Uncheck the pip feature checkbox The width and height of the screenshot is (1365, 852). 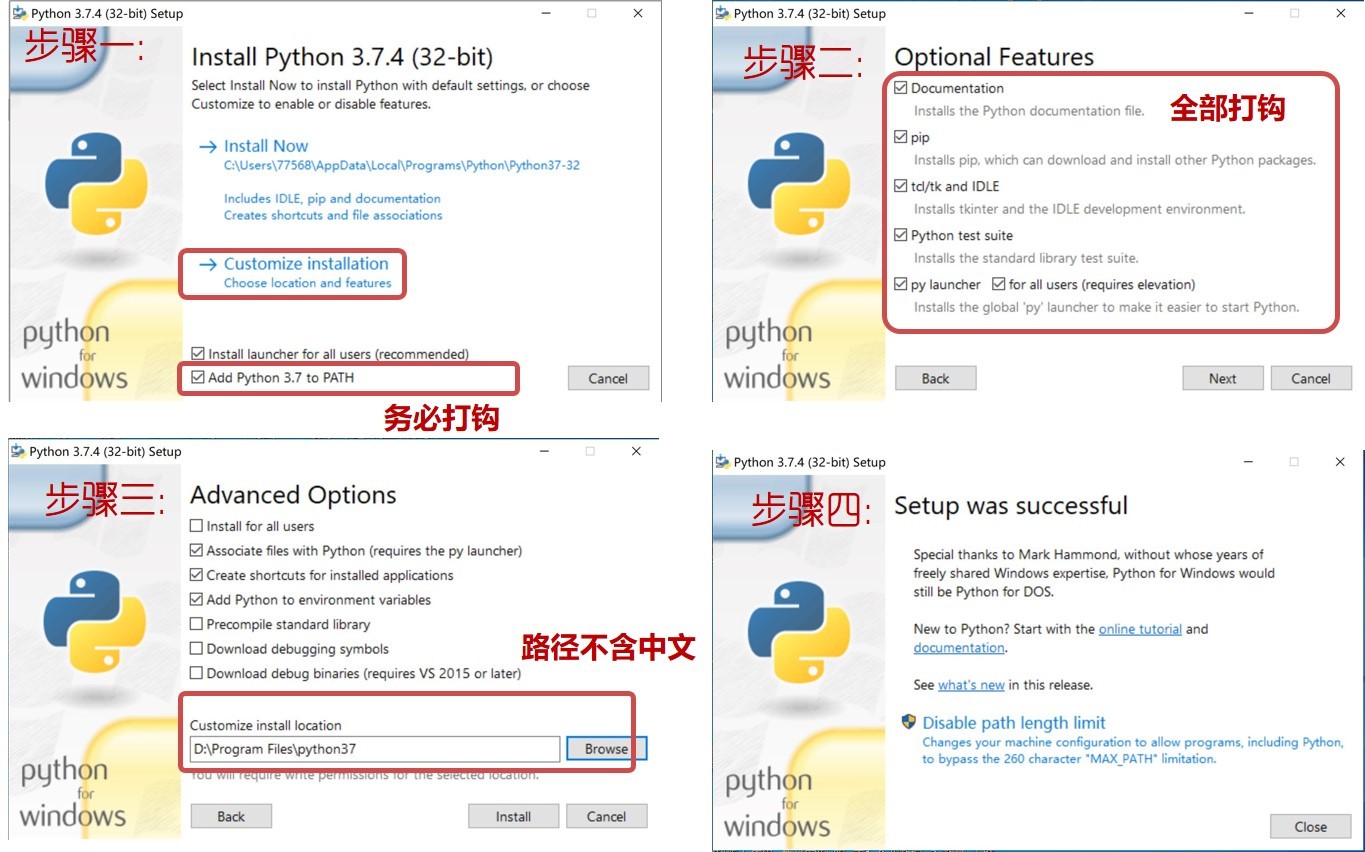pos(901,137)
